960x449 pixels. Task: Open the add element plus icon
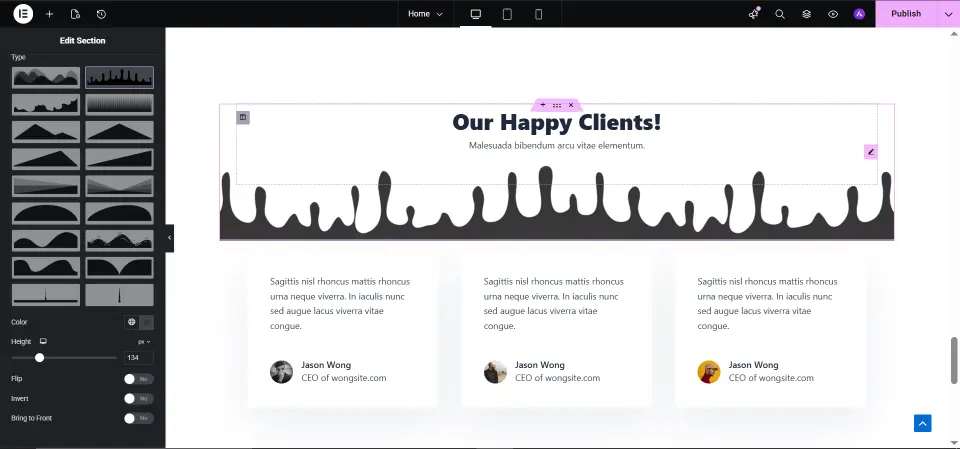[50, 14]
